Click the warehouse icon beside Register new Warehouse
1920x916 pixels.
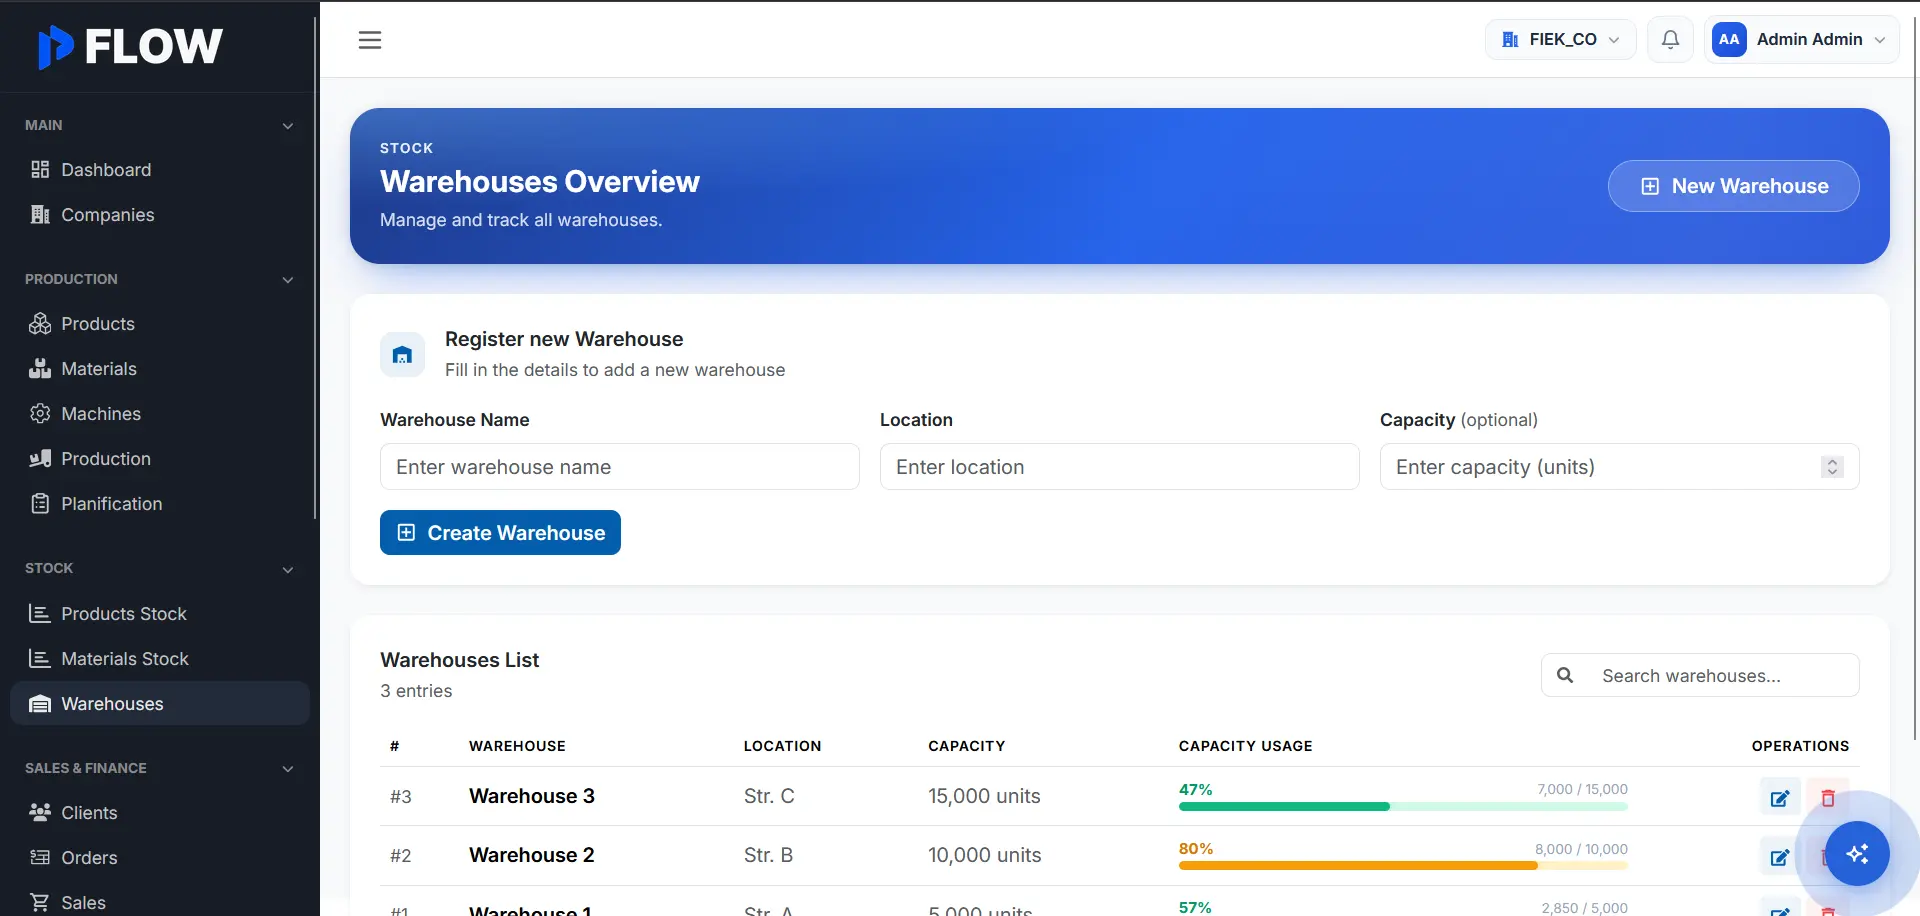pyautogui.click(x=402, y=355)
